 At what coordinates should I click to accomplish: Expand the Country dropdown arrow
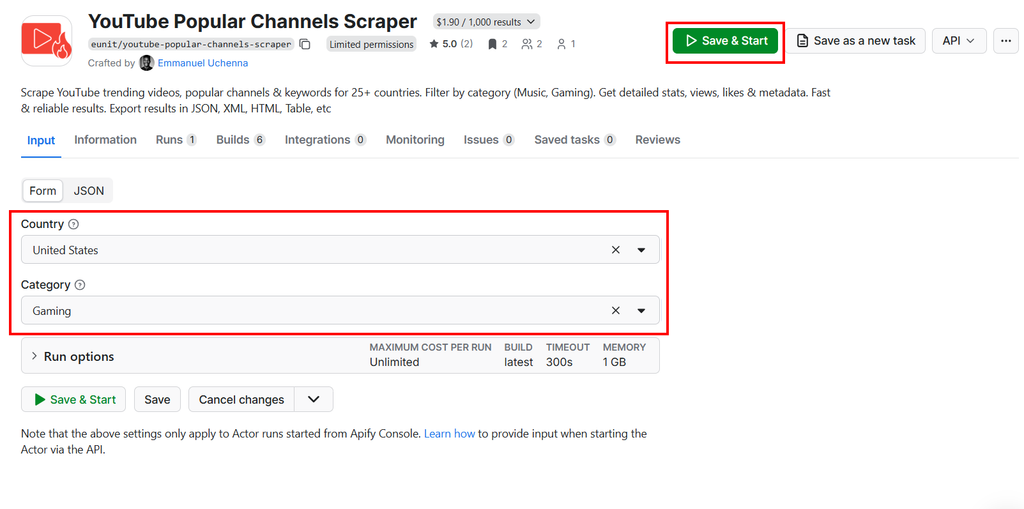point(641,250)
